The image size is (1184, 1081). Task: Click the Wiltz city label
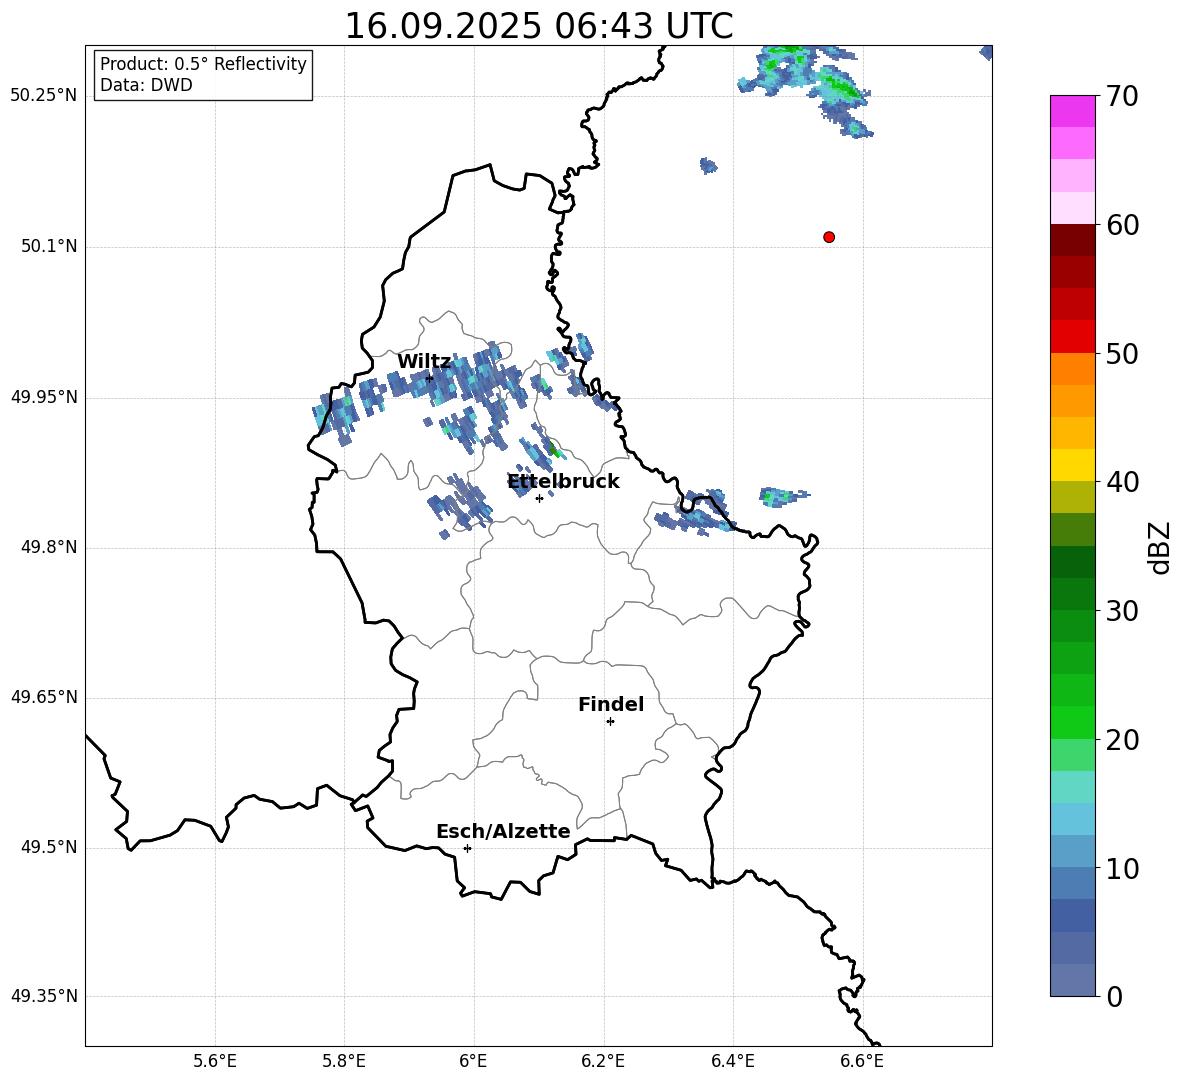[x=424, y=362]
